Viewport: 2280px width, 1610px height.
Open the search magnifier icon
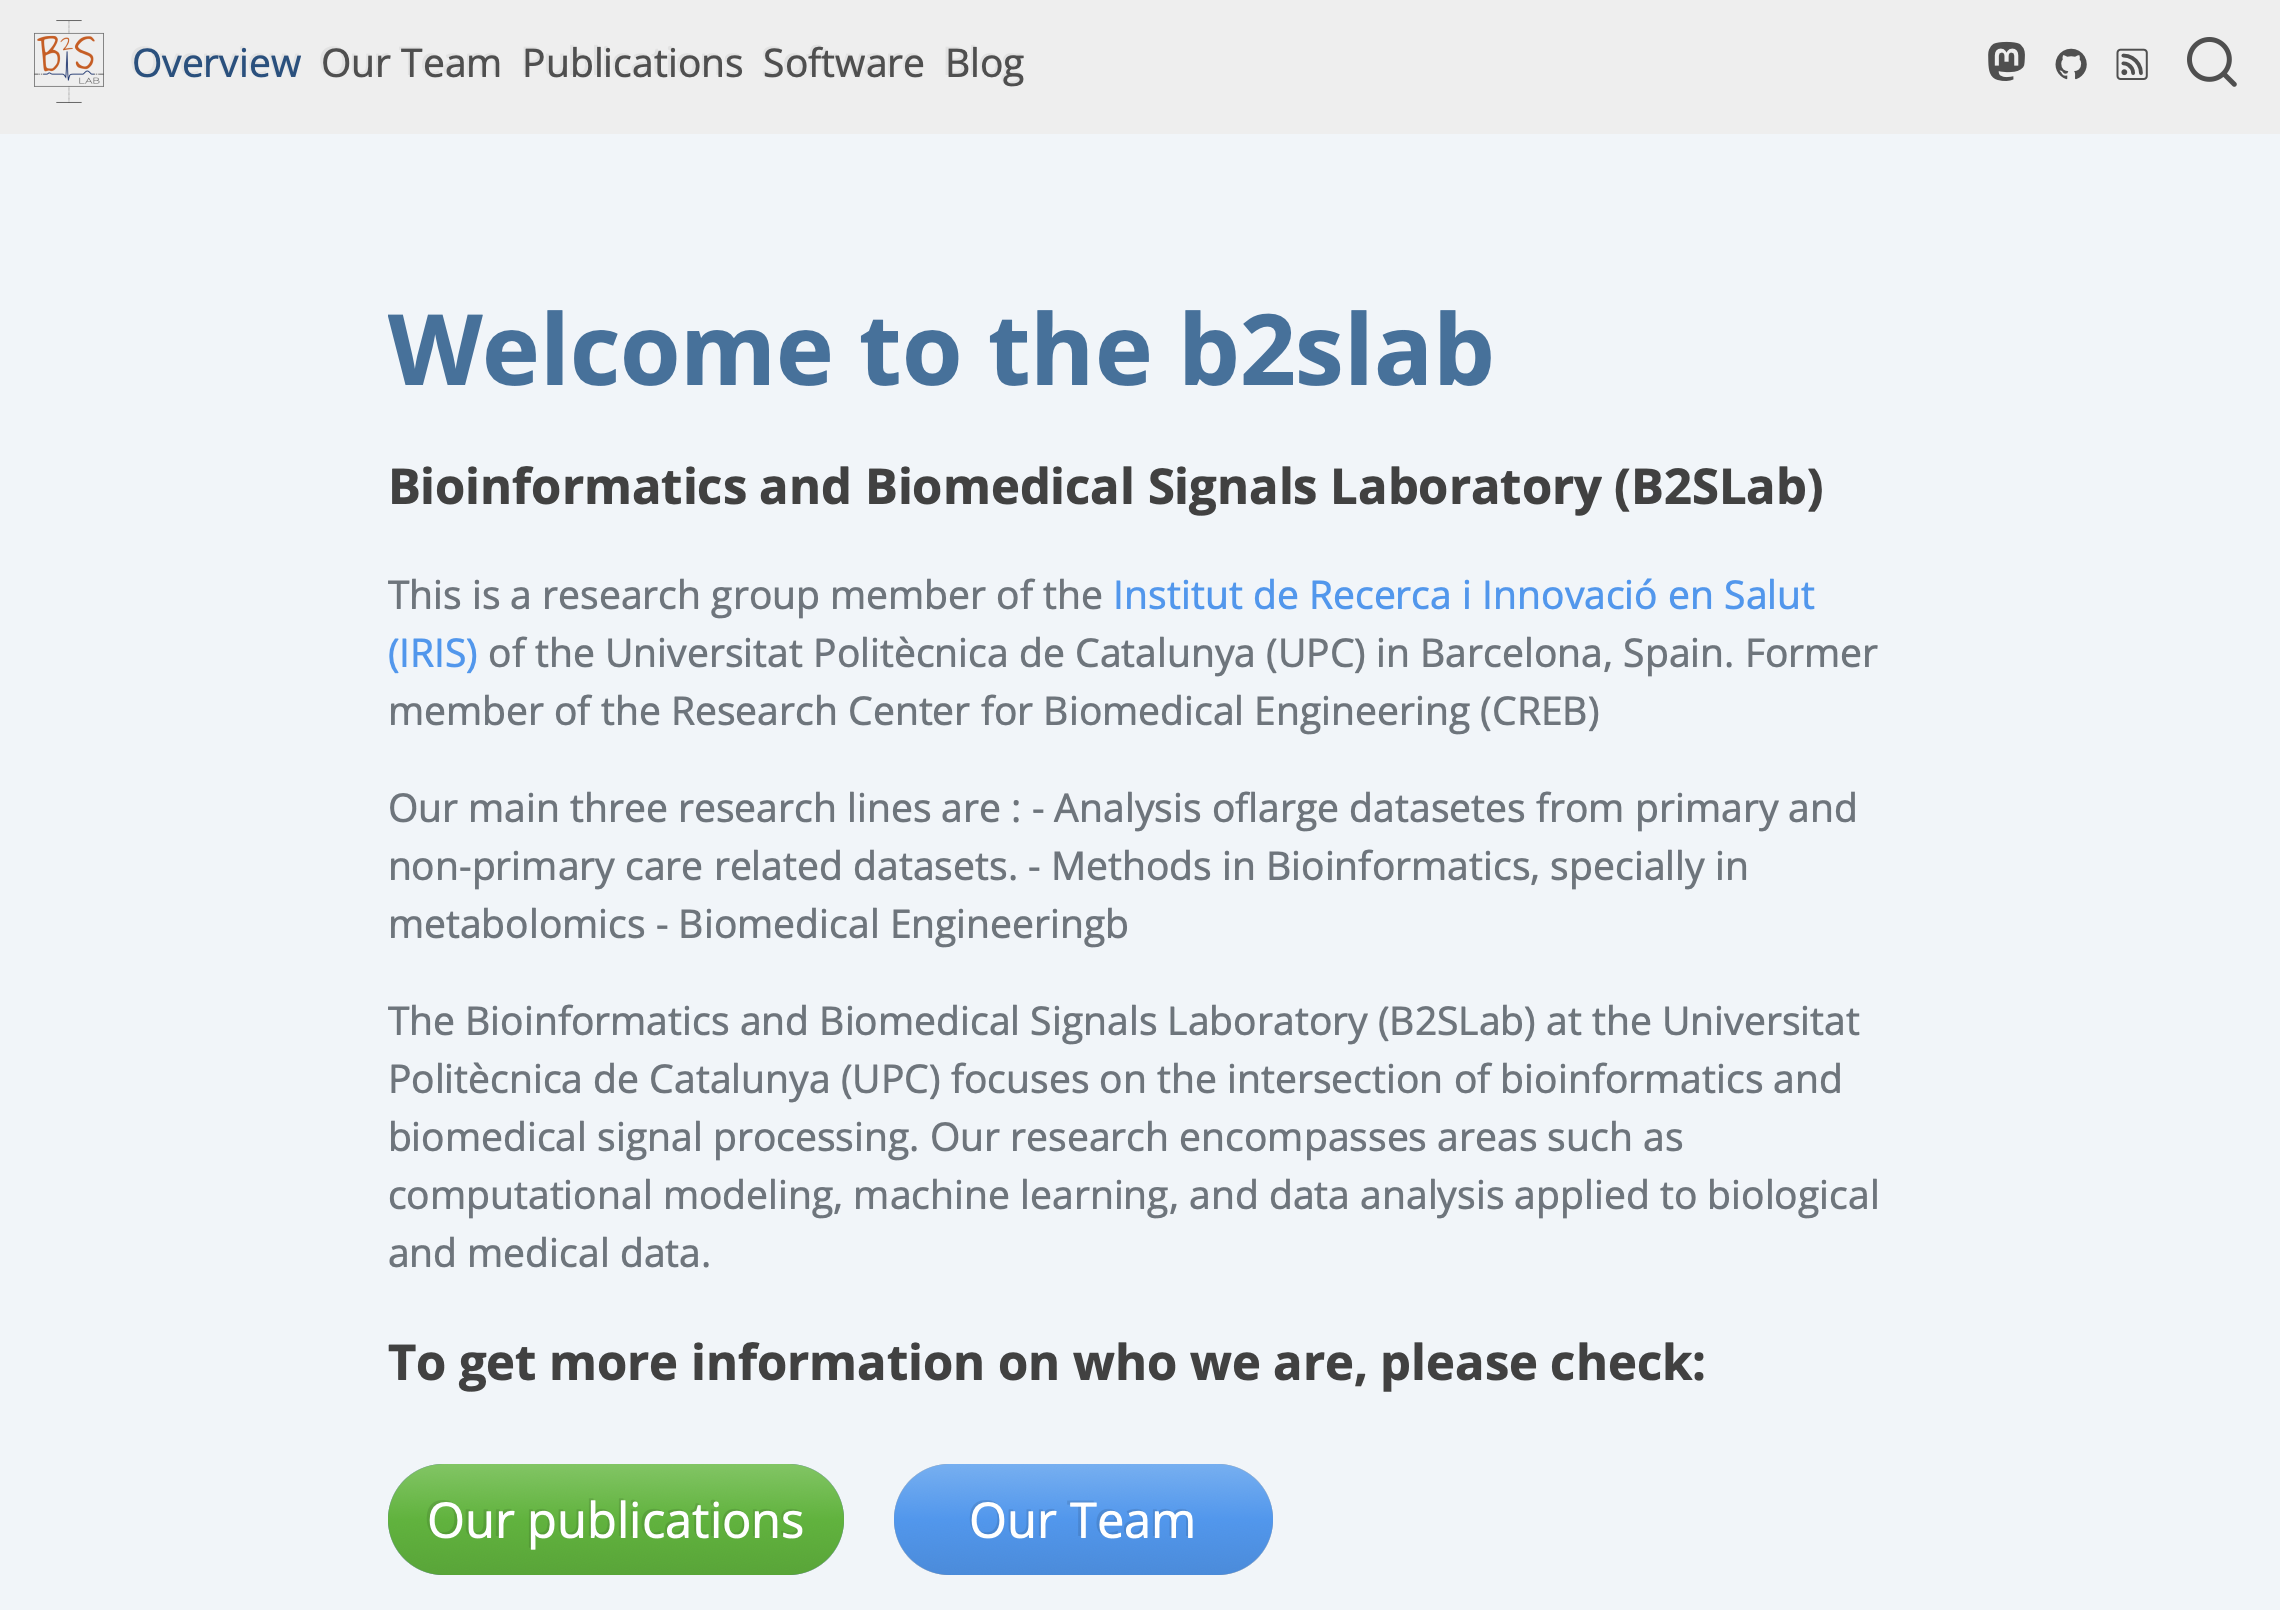(2211, 64)
